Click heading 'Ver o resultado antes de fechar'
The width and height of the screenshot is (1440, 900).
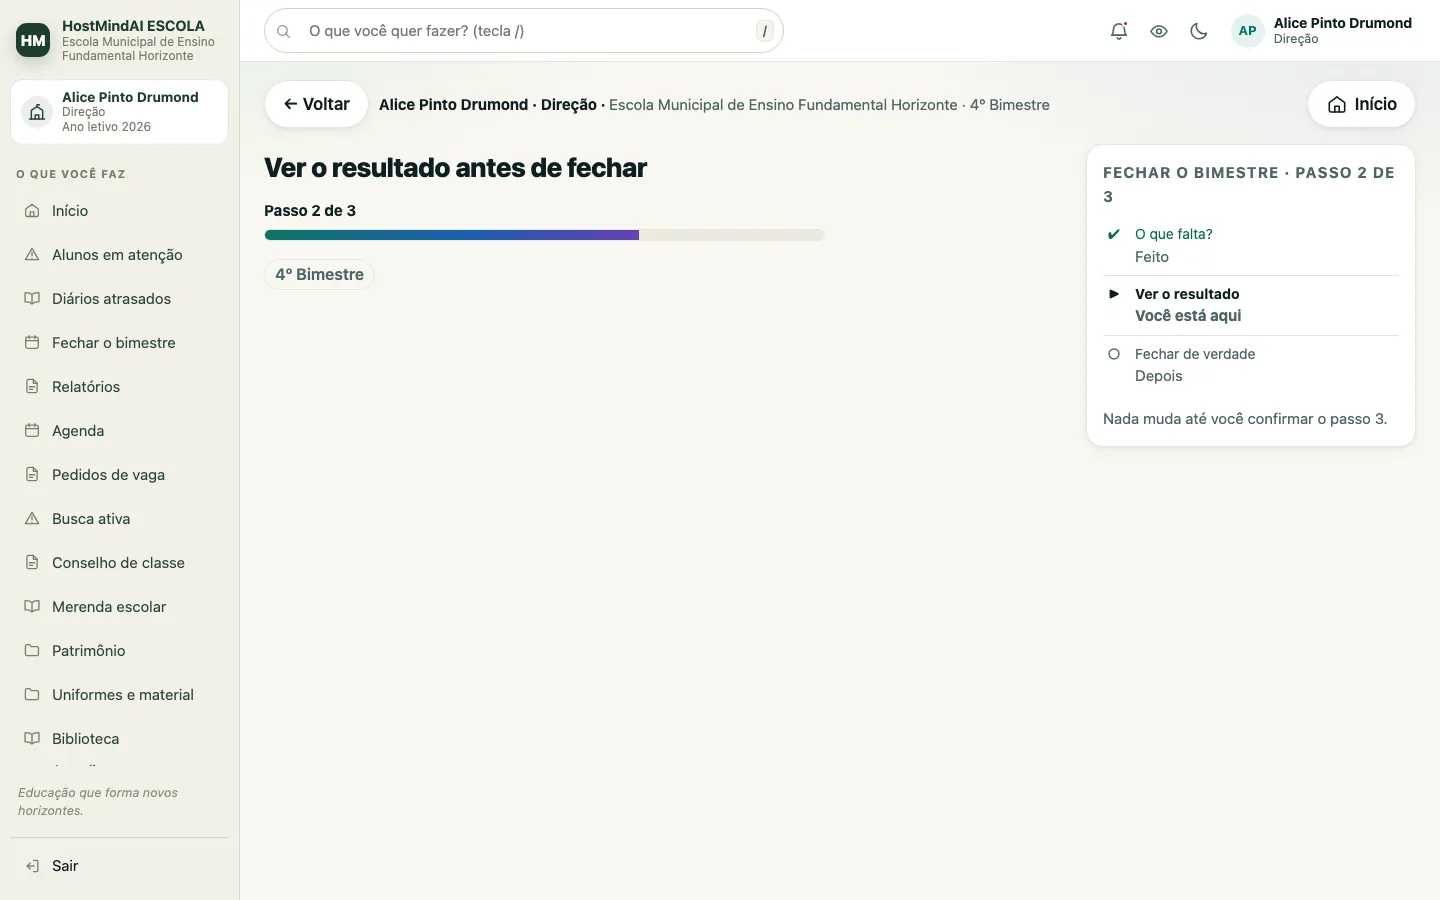455,168
